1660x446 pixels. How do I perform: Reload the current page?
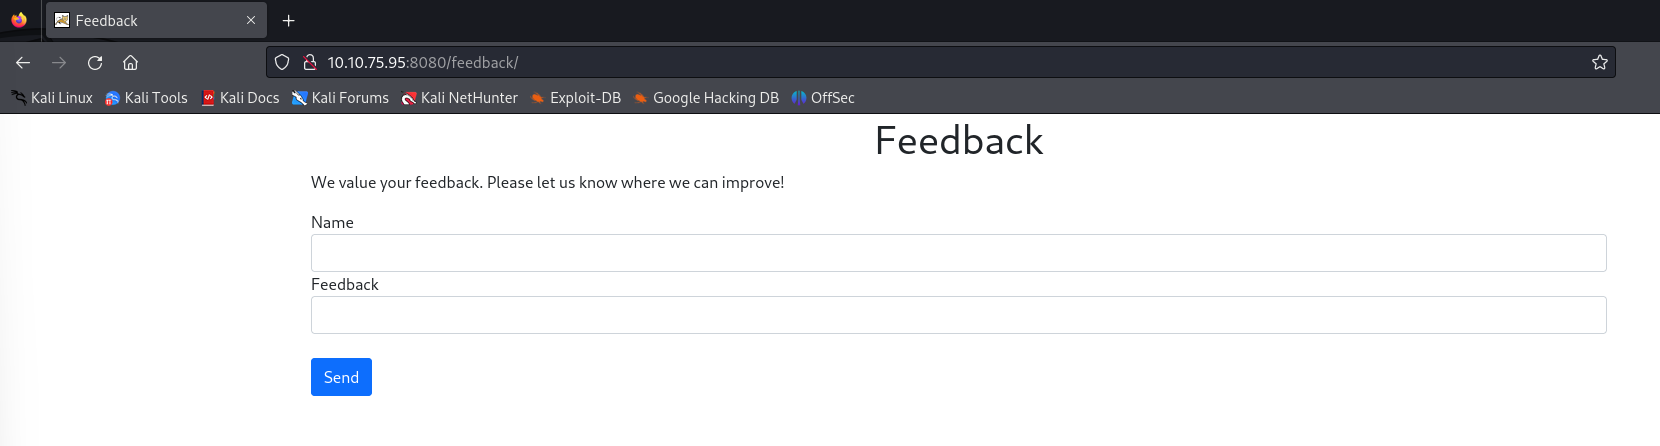95,62
